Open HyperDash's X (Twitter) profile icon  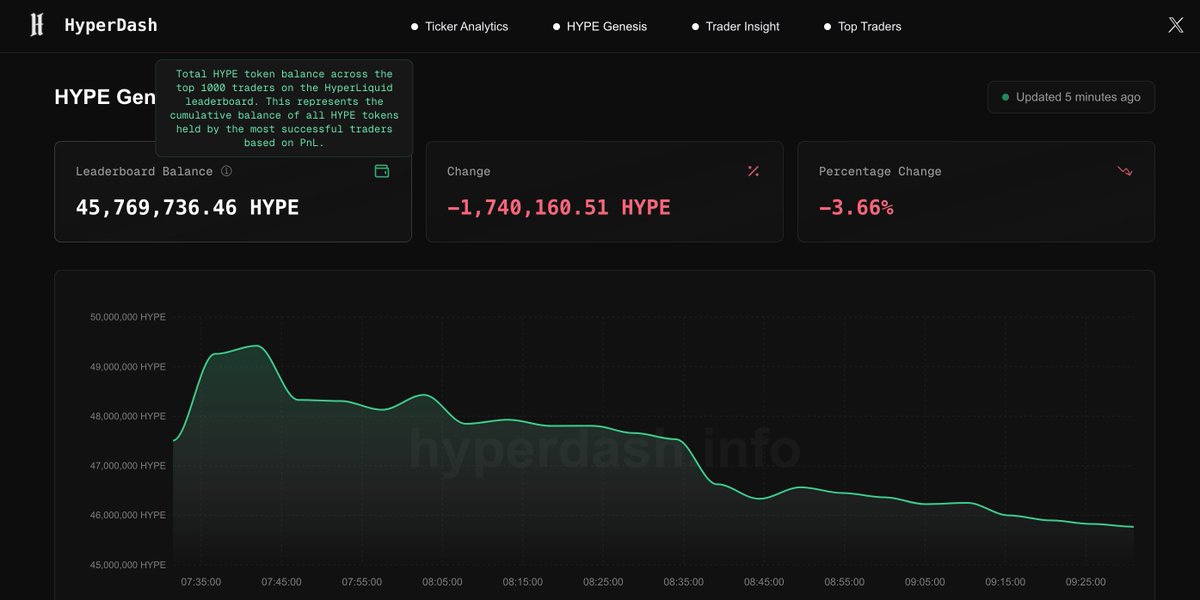pos(1176,25)
